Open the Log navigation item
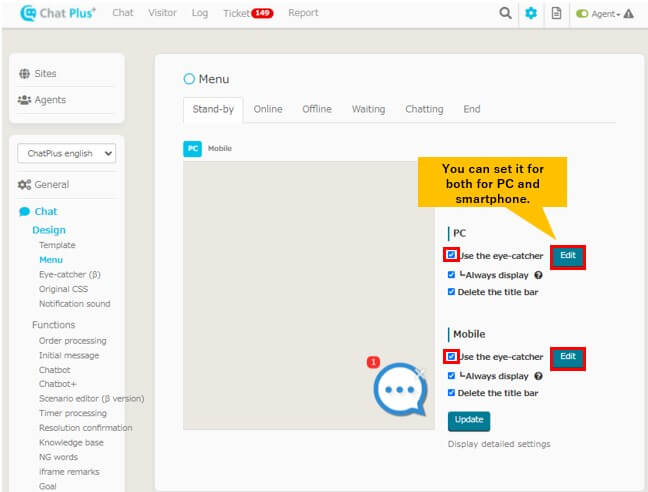Screen dimensions: 648x492 [200, 13]
